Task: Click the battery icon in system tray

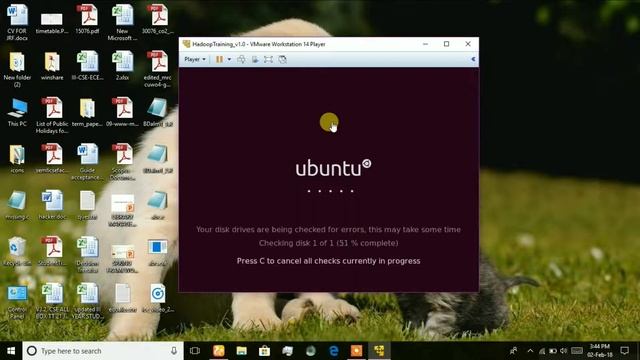Action: click(x=553, y=351)
